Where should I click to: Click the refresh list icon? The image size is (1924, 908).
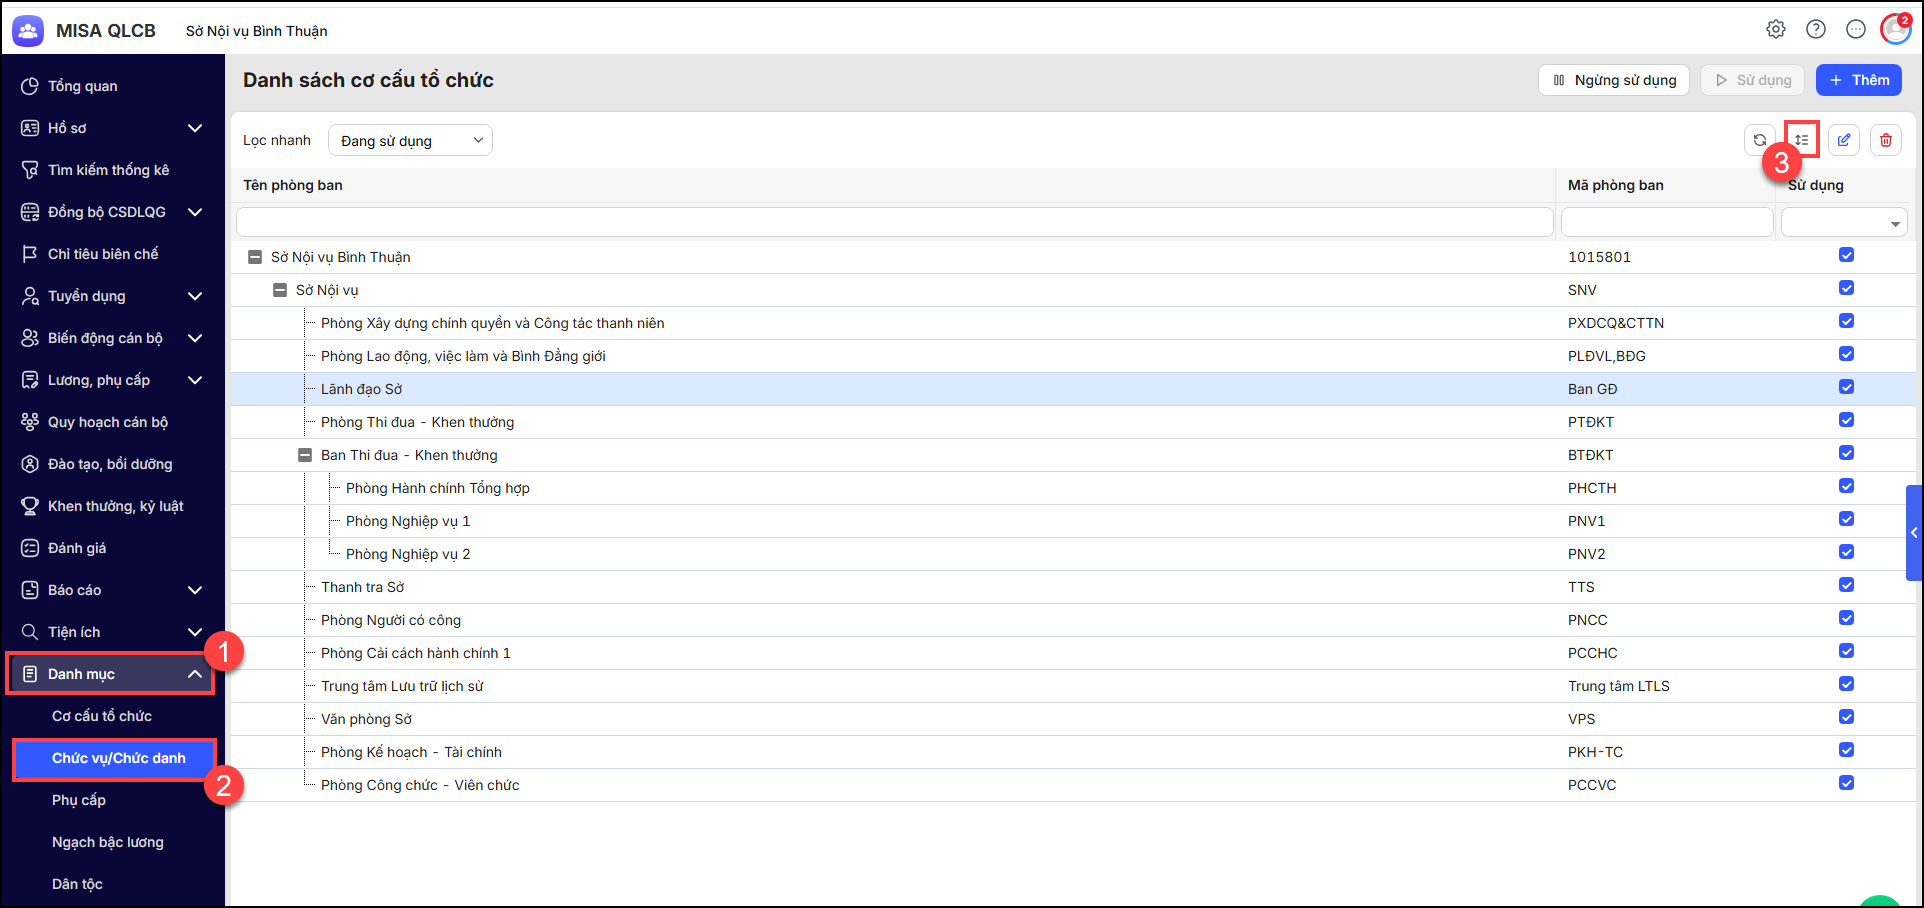(1759, 140)
